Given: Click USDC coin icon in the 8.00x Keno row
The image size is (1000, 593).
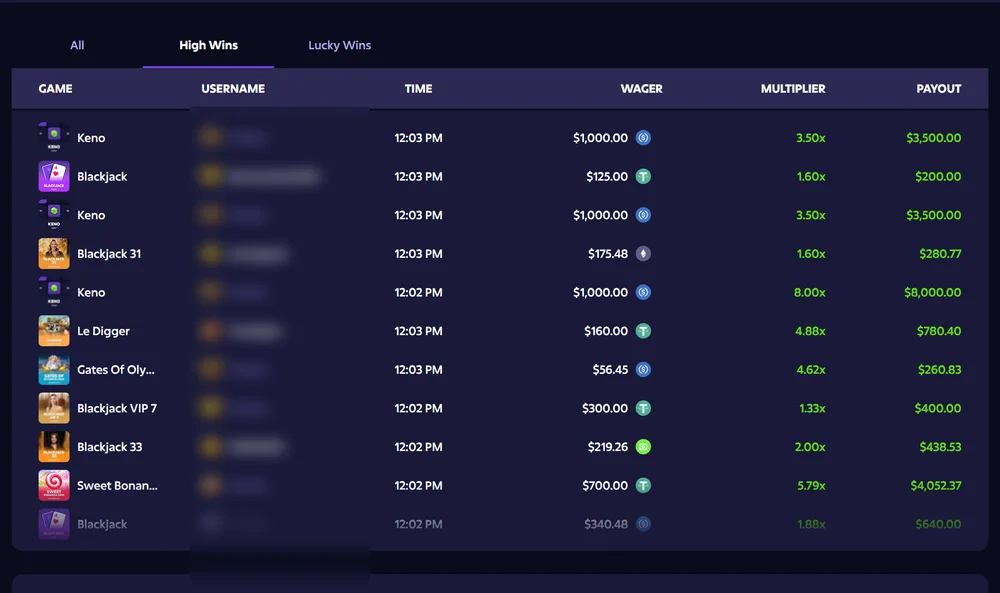Looking at the screenshot, I should point(643,293).
